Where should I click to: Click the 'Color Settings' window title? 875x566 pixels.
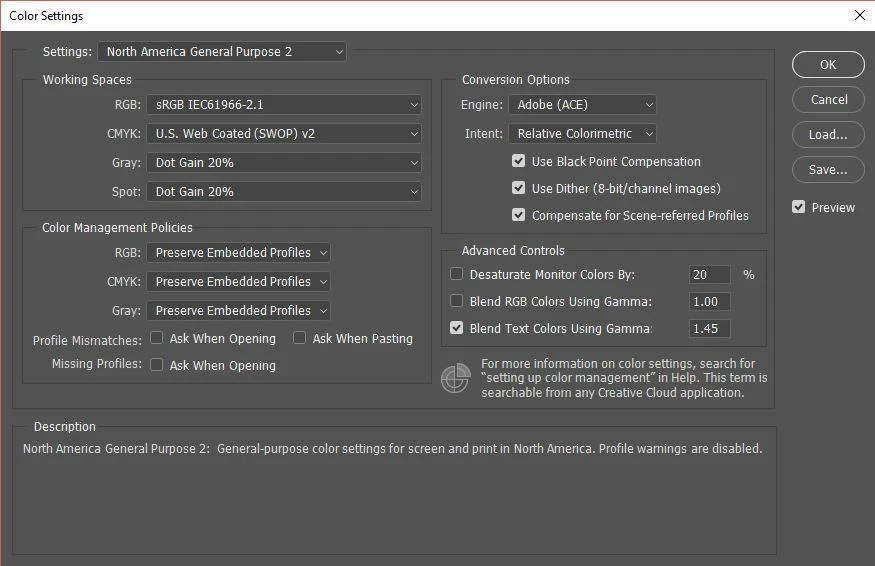click(x=46, y=16)
